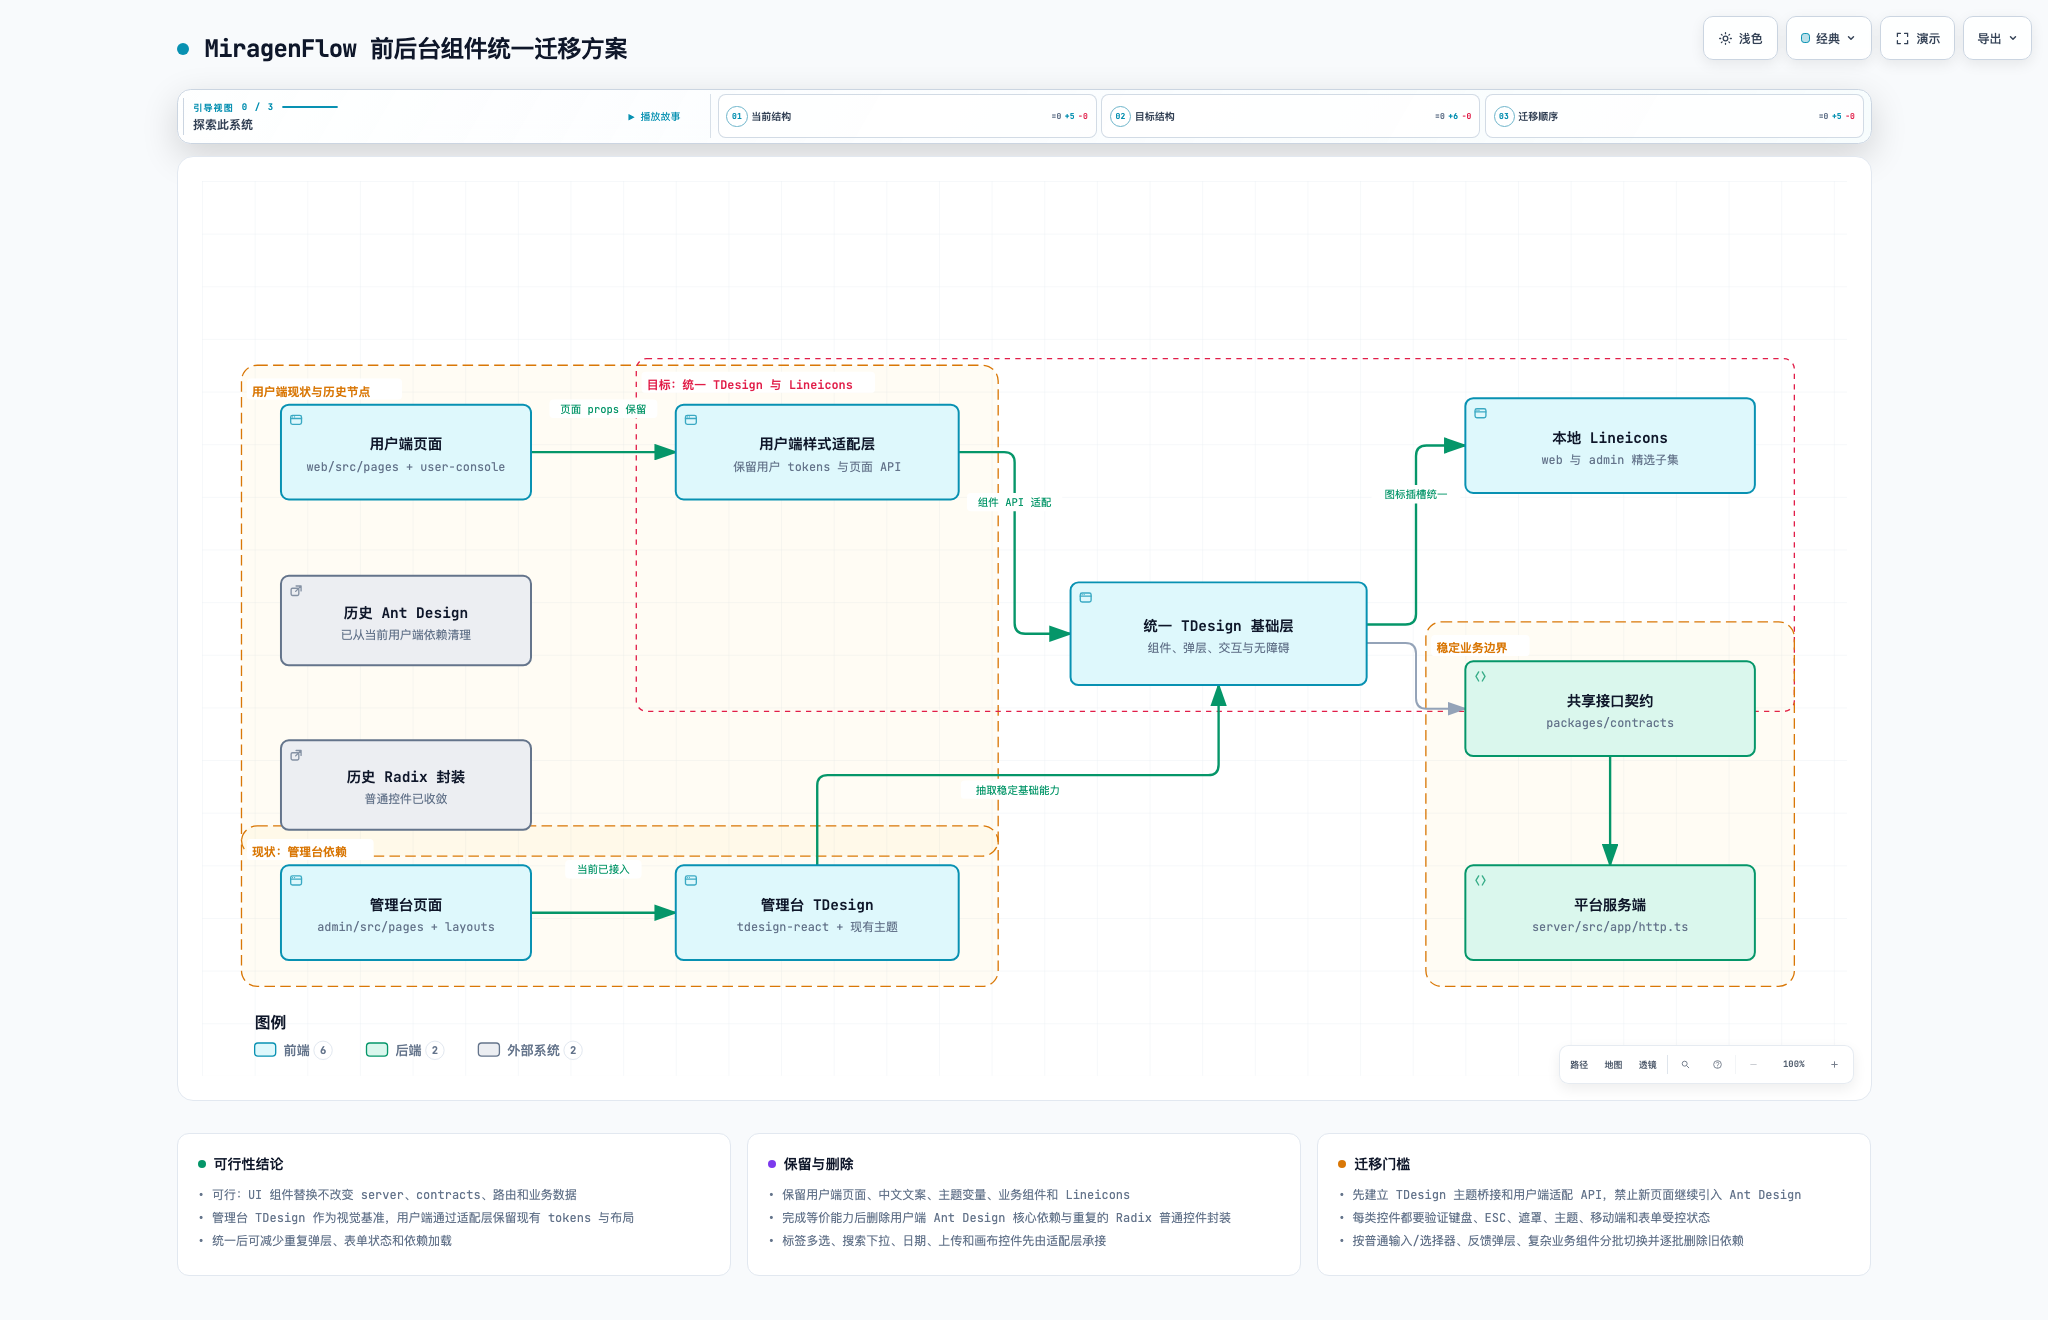Click the external-link icon on 历史 Ant Design

coord(296,591)
